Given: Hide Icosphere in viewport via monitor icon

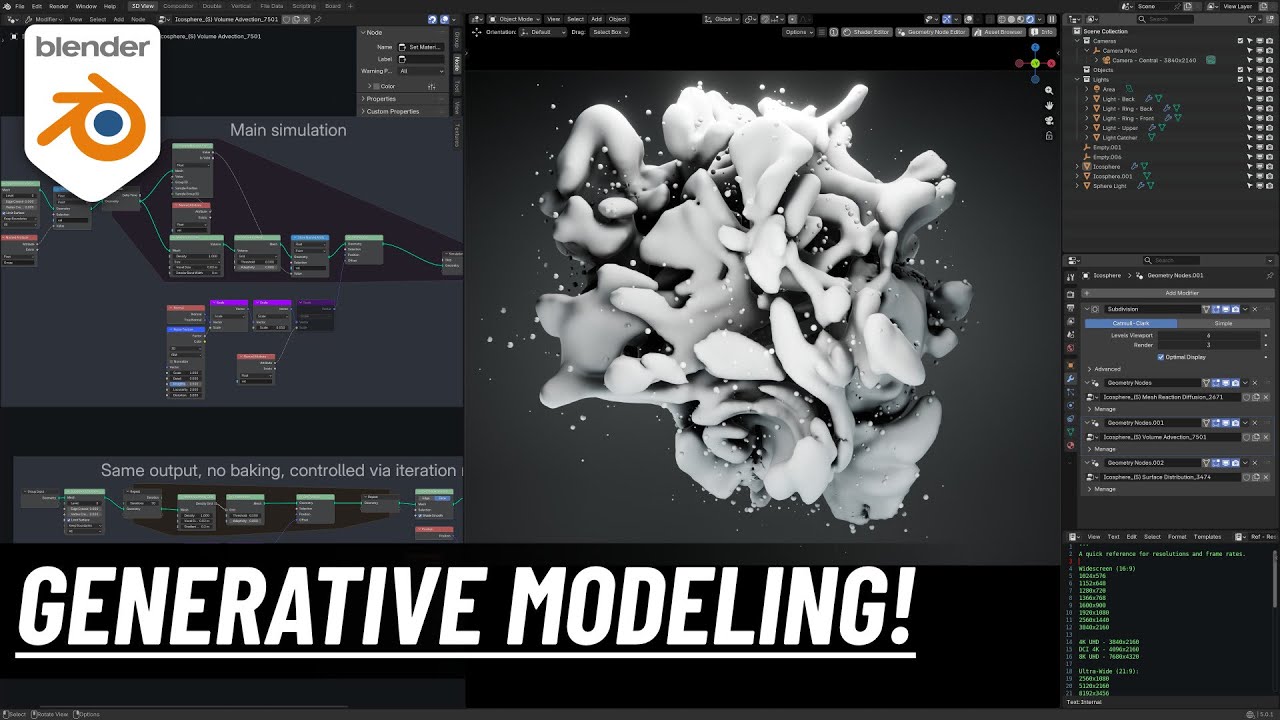Looking at the screenshot, I should (1260, 167).
